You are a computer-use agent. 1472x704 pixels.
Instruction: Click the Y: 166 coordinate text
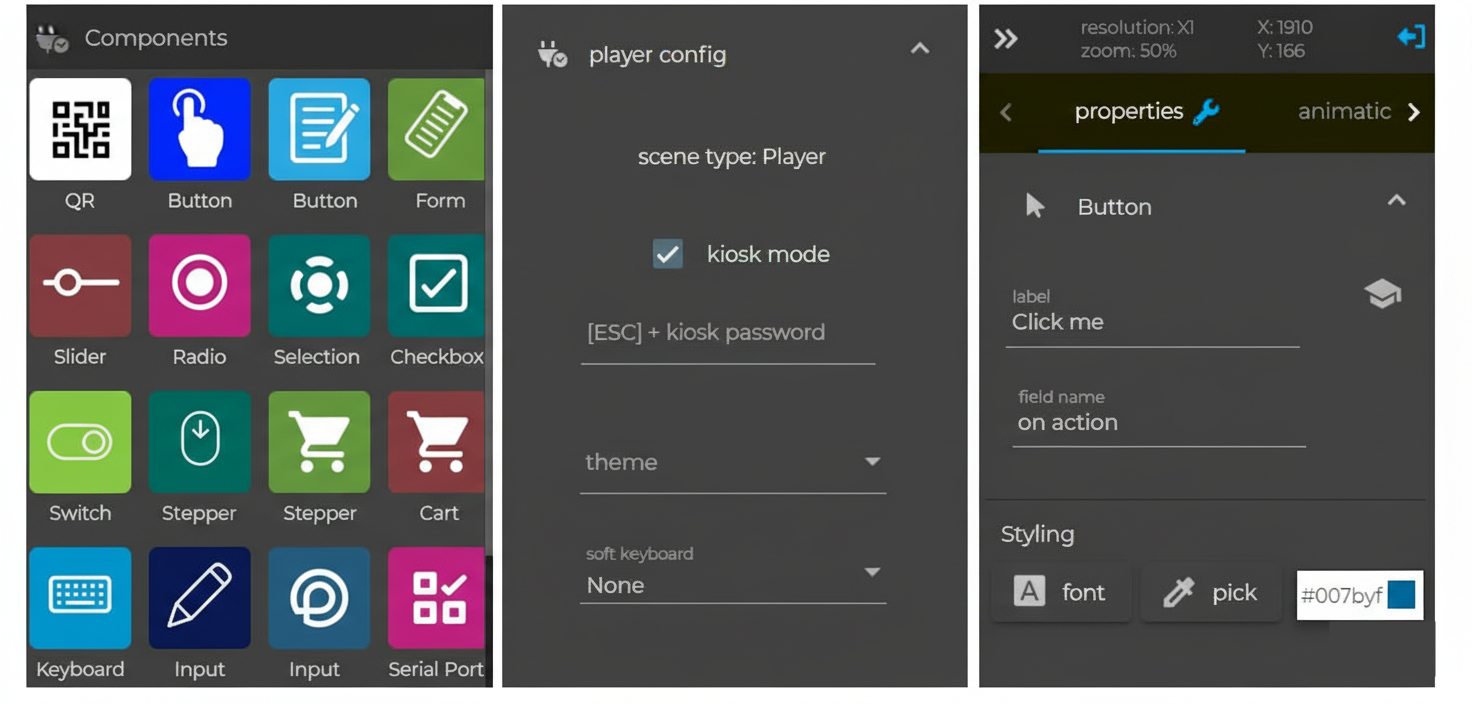(x=1280, y=51)
